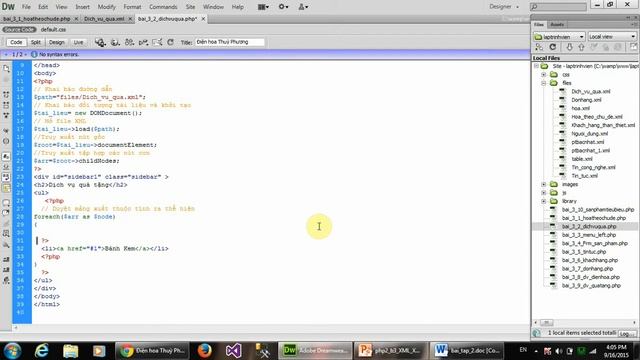The image size is (640, 360).
Task: Open the Insert menu
Action: tap(82, 7)
